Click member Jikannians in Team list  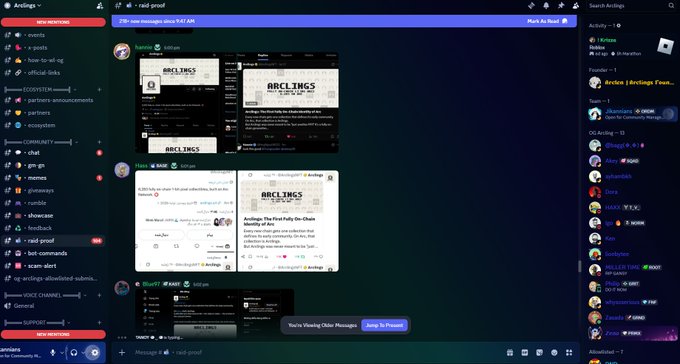pos(632,114)
